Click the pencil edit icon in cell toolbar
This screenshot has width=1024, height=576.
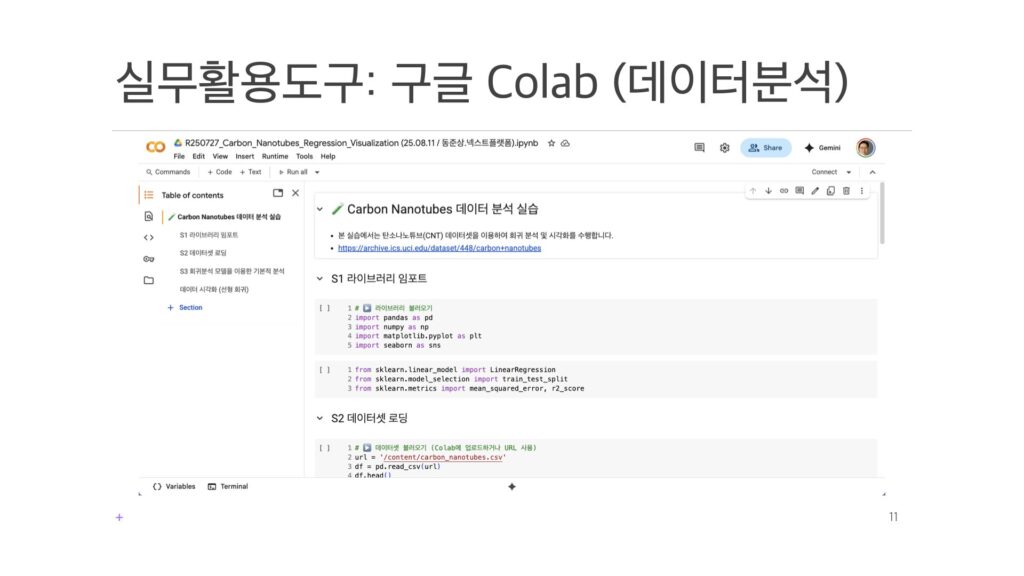tap(815, 190)
